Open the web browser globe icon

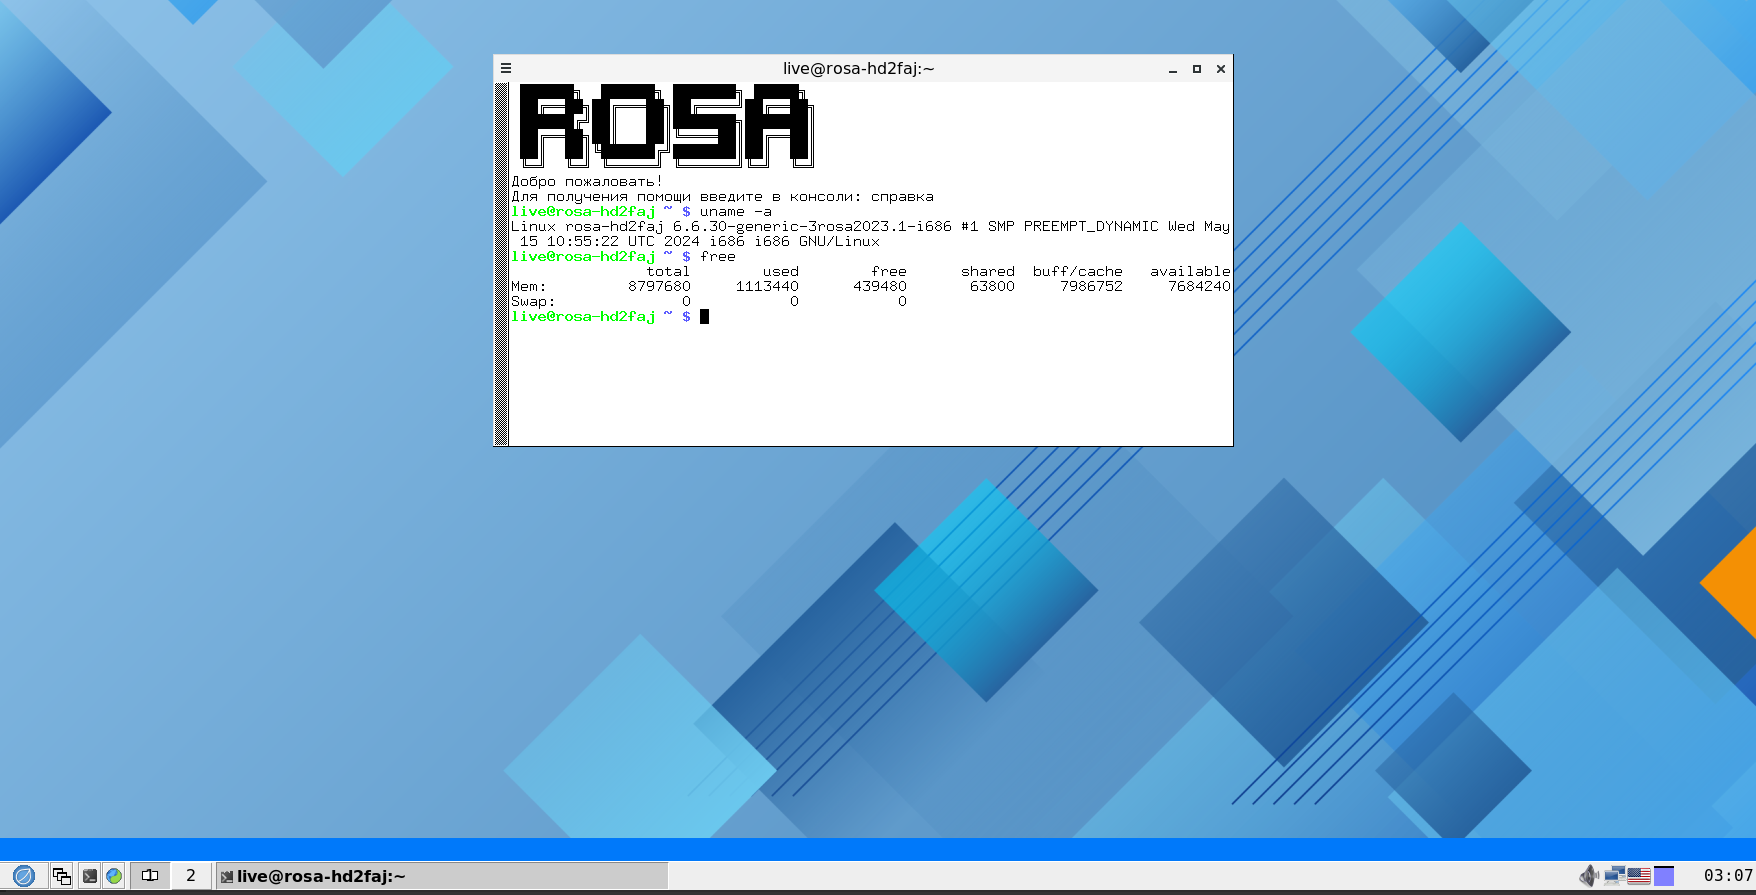(x=114, y=876)
